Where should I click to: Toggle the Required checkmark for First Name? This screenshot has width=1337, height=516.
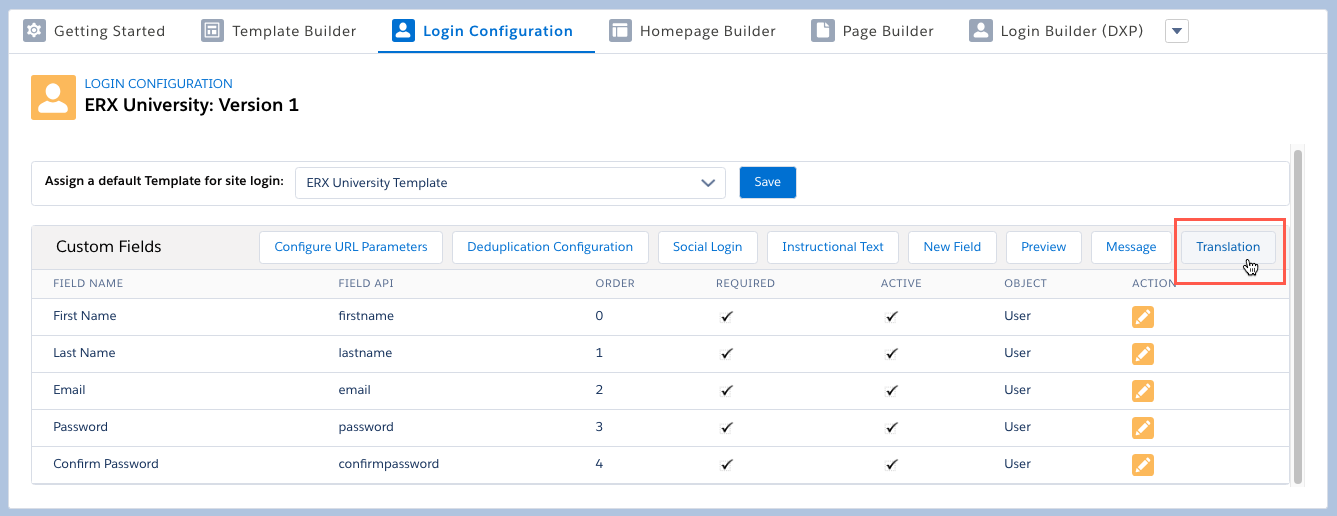click(727, 317)
